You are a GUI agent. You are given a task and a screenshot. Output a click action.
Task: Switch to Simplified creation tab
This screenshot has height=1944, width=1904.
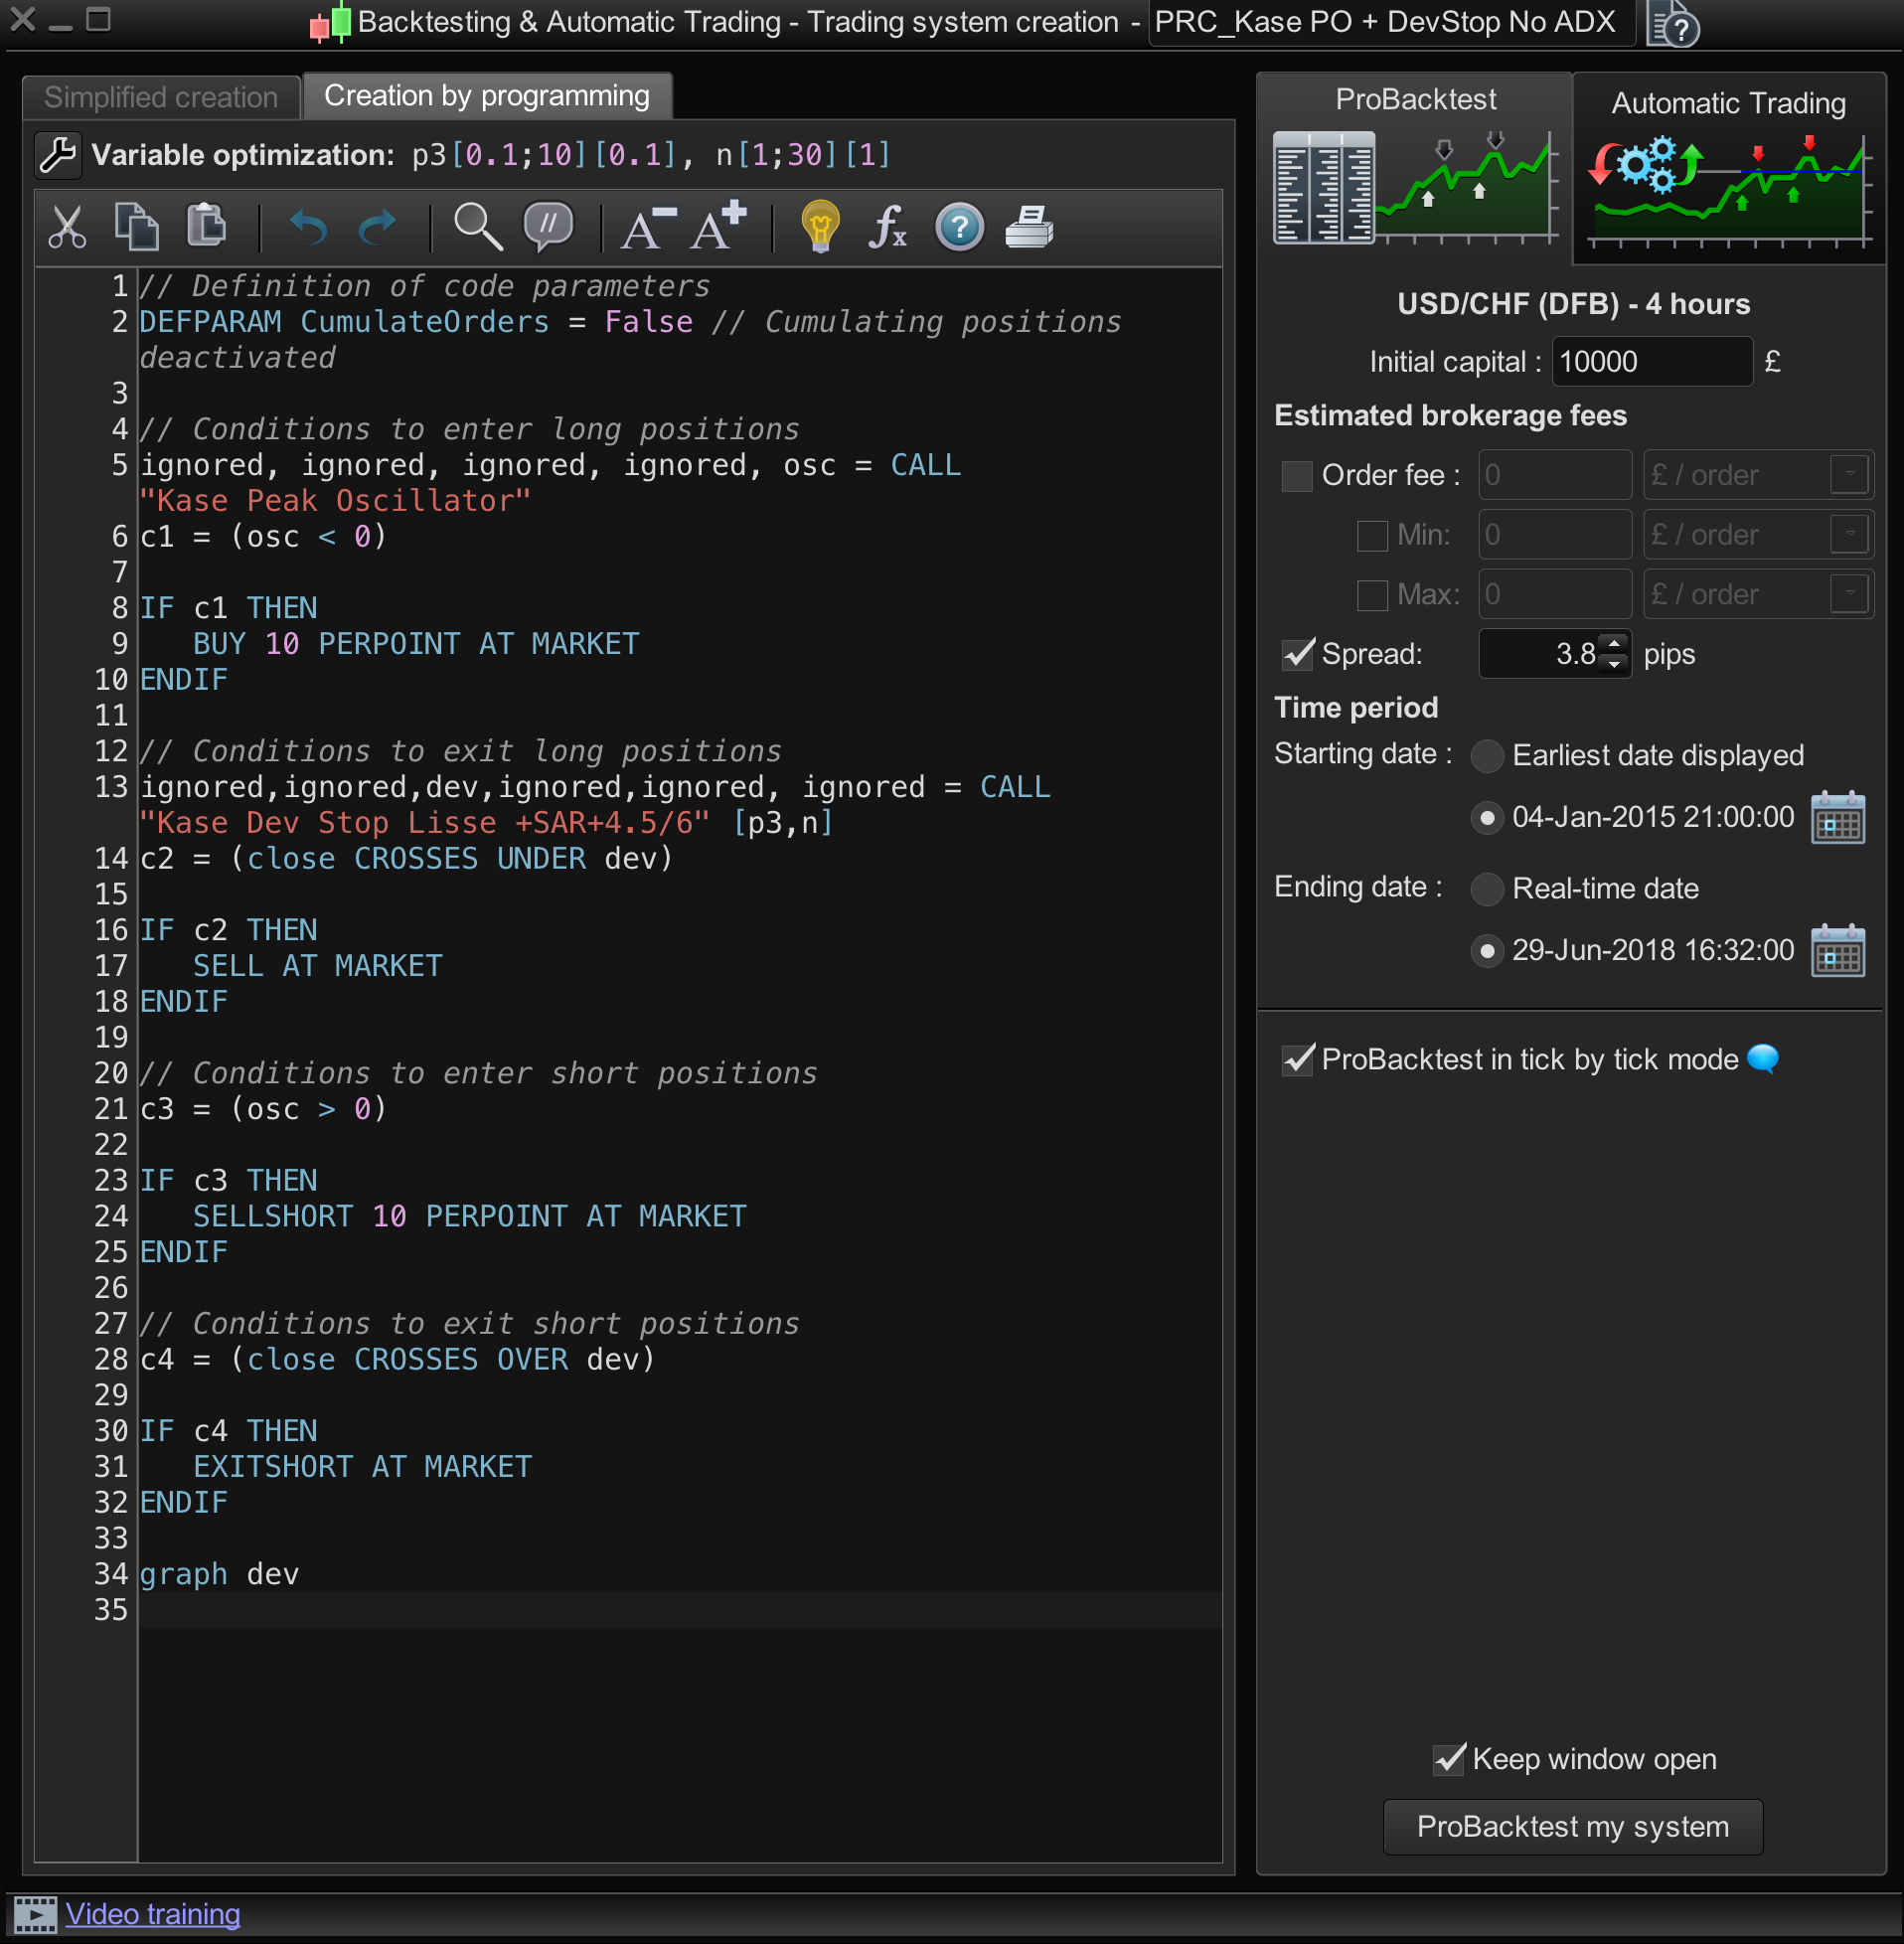coord(161,97)
